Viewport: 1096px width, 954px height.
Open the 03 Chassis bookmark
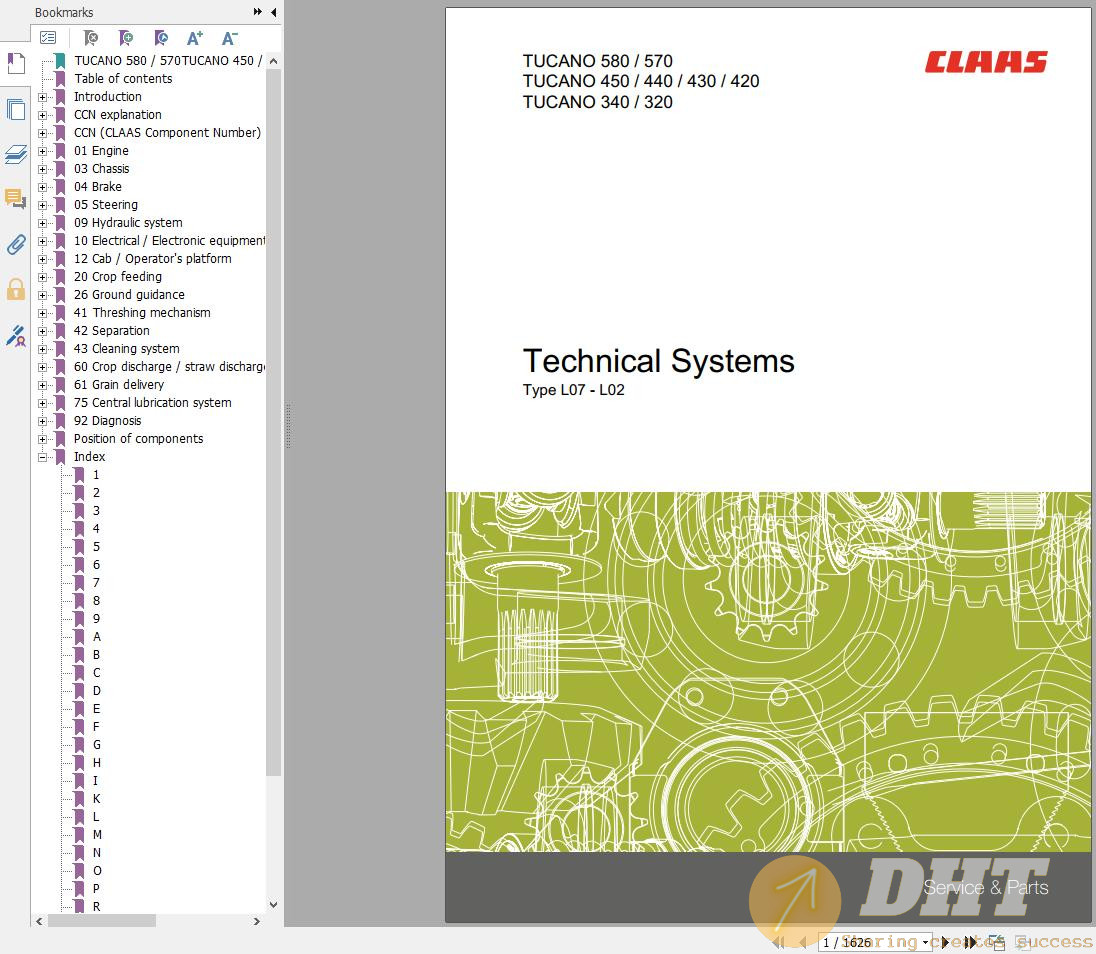(101, 168)
